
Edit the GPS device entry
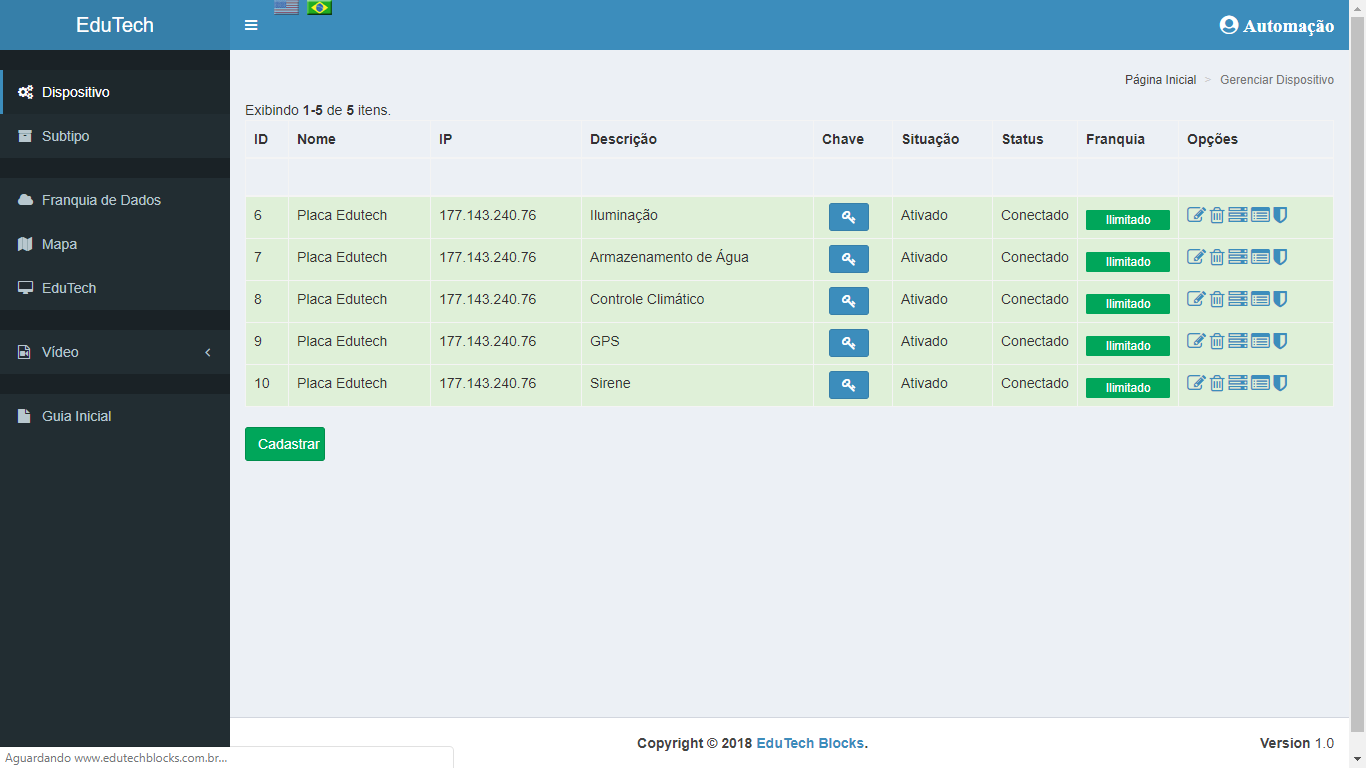point(1196,341)
